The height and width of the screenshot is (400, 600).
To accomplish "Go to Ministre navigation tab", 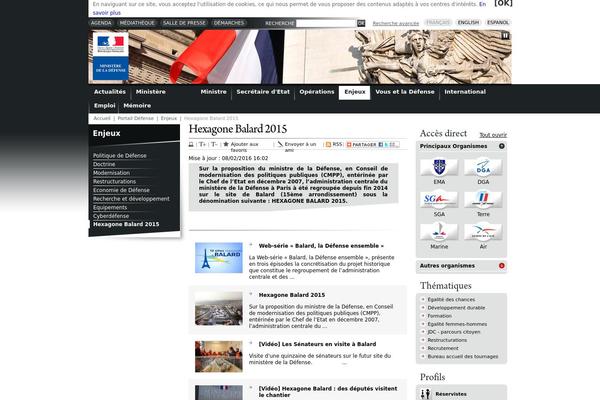I will pyautogui.click(x=214, y=92).
